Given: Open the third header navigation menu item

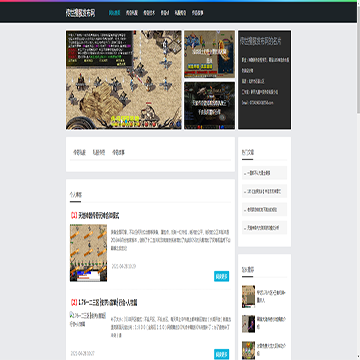Looking at the screenshot, I should tap(149, 13).
